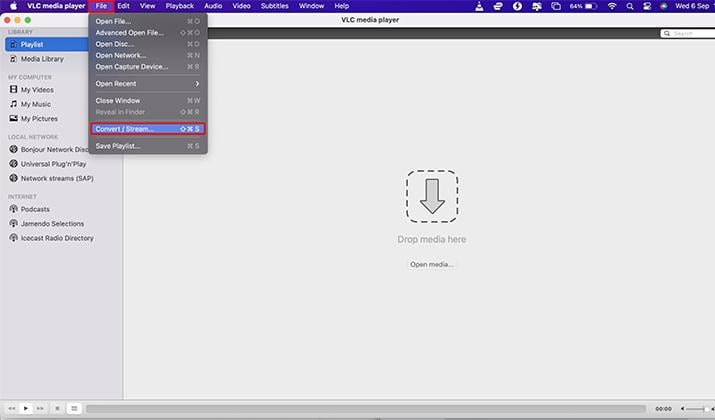The image size is (715, 420).
Task: Click the Open media... button
Action: [x=431, y=264]
